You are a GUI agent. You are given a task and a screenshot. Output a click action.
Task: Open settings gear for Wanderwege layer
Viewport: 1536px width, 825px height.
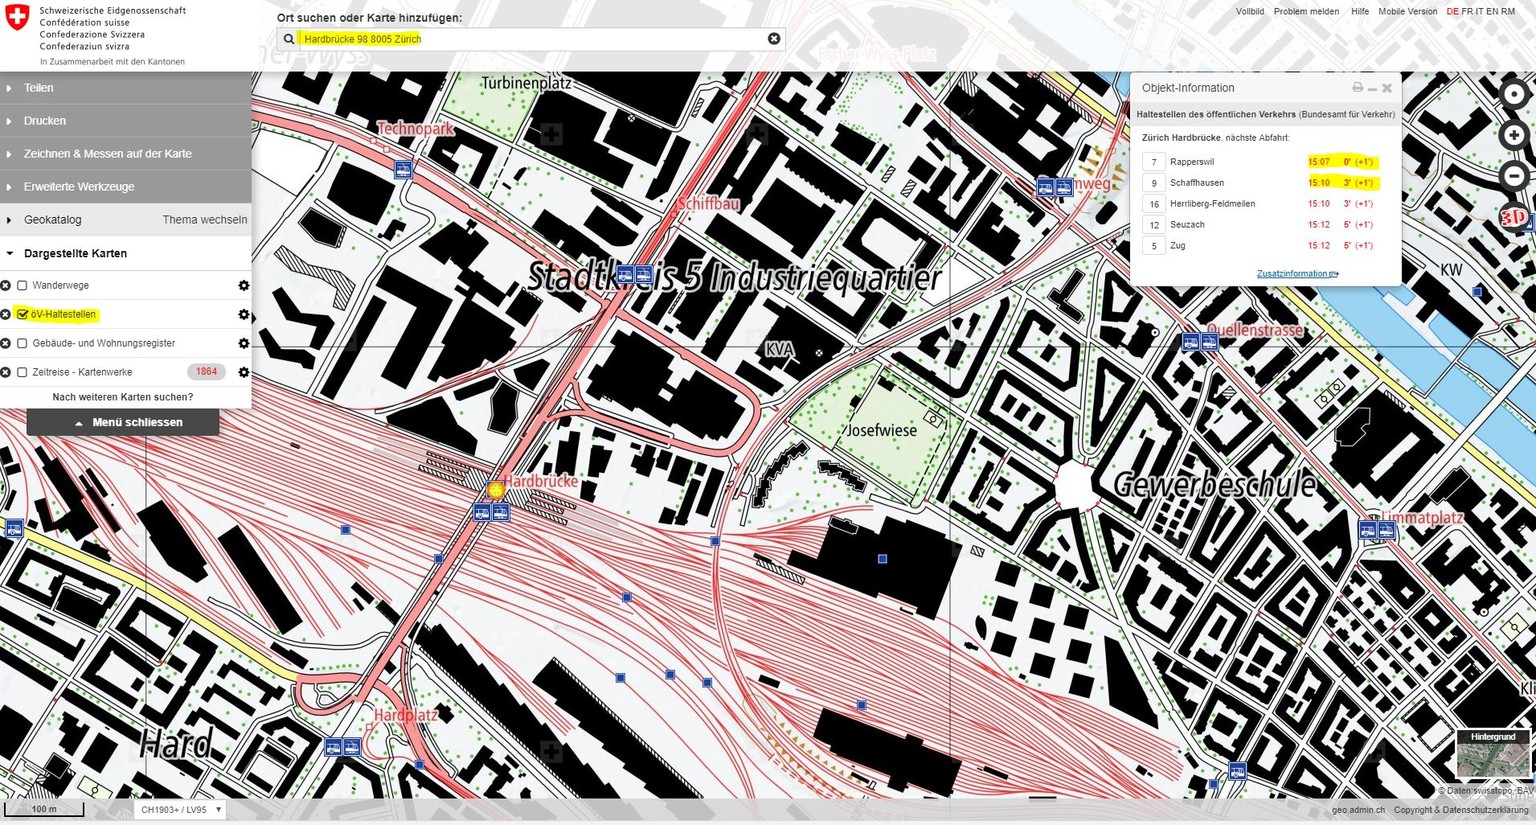click(243, 286)
